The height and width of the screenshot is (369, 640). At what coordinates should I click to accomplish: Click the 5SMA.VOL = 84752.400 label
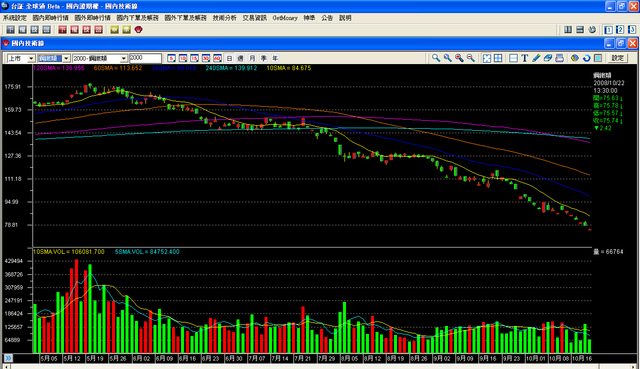coord(147,252)
